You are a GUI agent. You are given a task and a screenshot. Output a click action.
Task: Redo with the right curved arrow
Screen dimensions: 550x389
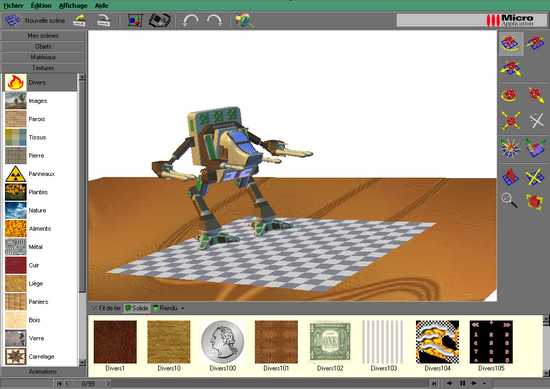(x=214, y=21)
